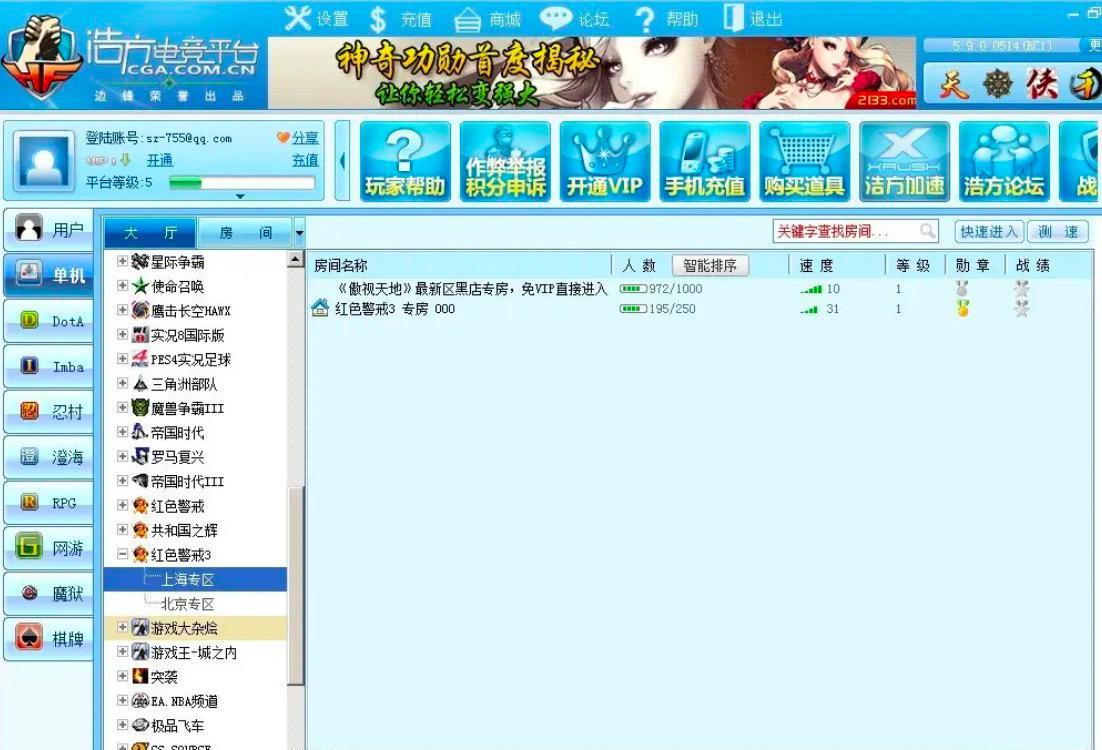Click the game tree scroll-up arrow
Screen dimensions: 1102x750
(x=296, y=260)
